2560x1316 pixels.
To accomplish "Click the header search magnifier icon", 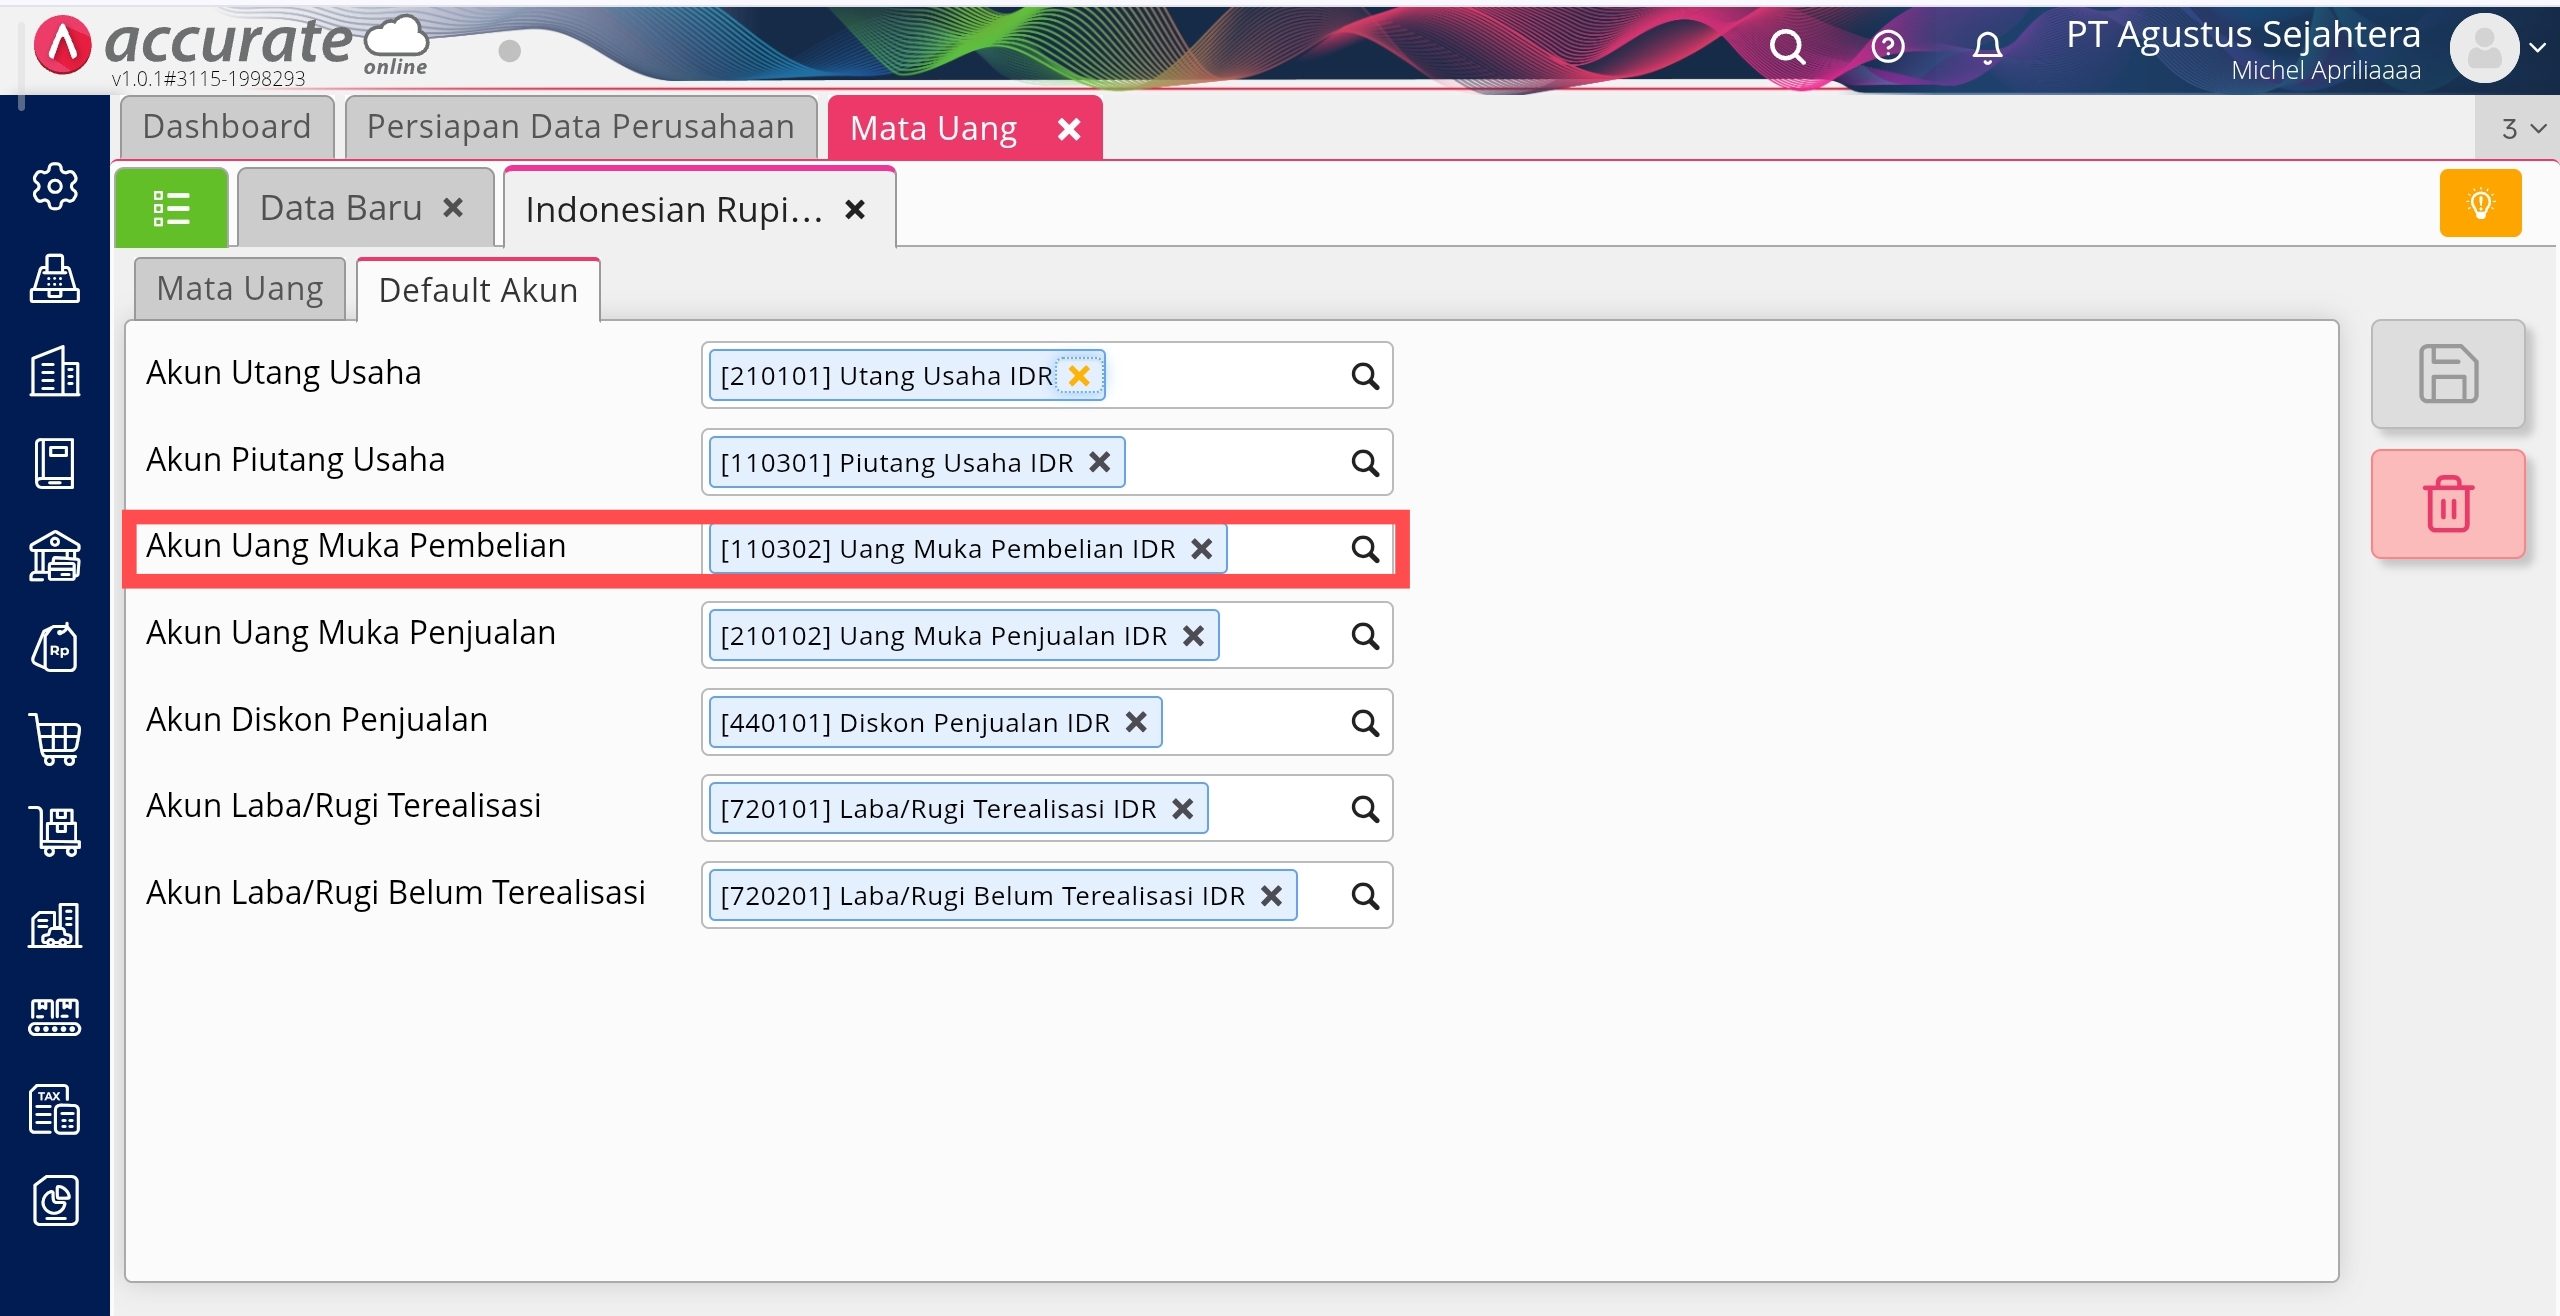I will (x=1787, y=47).
